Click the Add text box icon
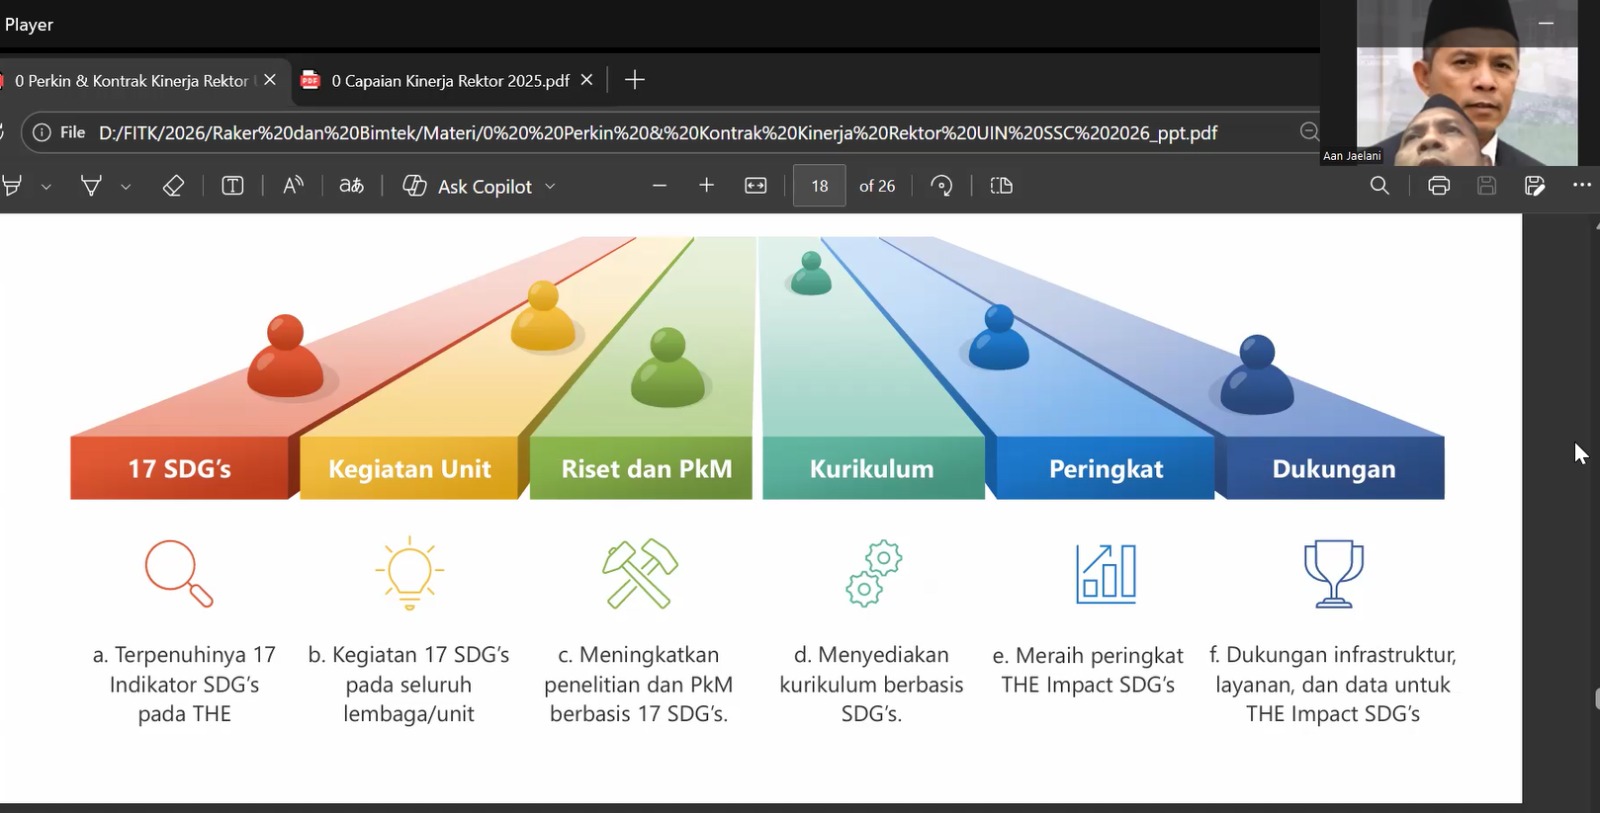This screenshot has height=813, width=1600. tap(232, 186)
